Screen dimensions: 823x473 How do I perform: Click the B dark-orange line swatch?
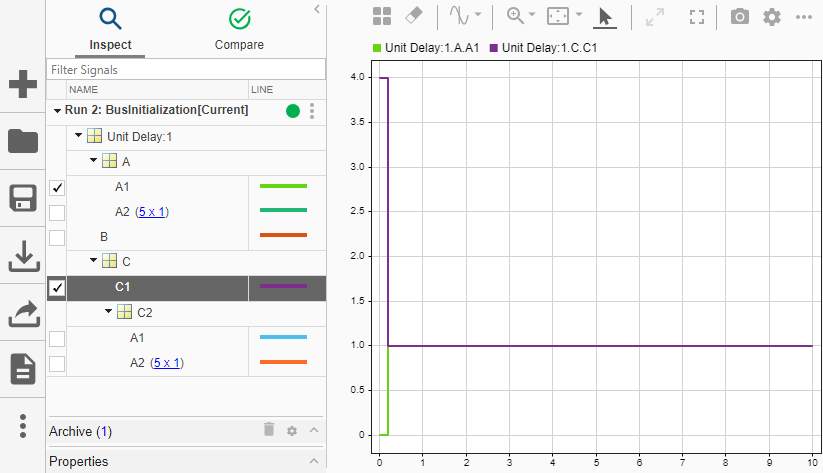coord(283,235)
